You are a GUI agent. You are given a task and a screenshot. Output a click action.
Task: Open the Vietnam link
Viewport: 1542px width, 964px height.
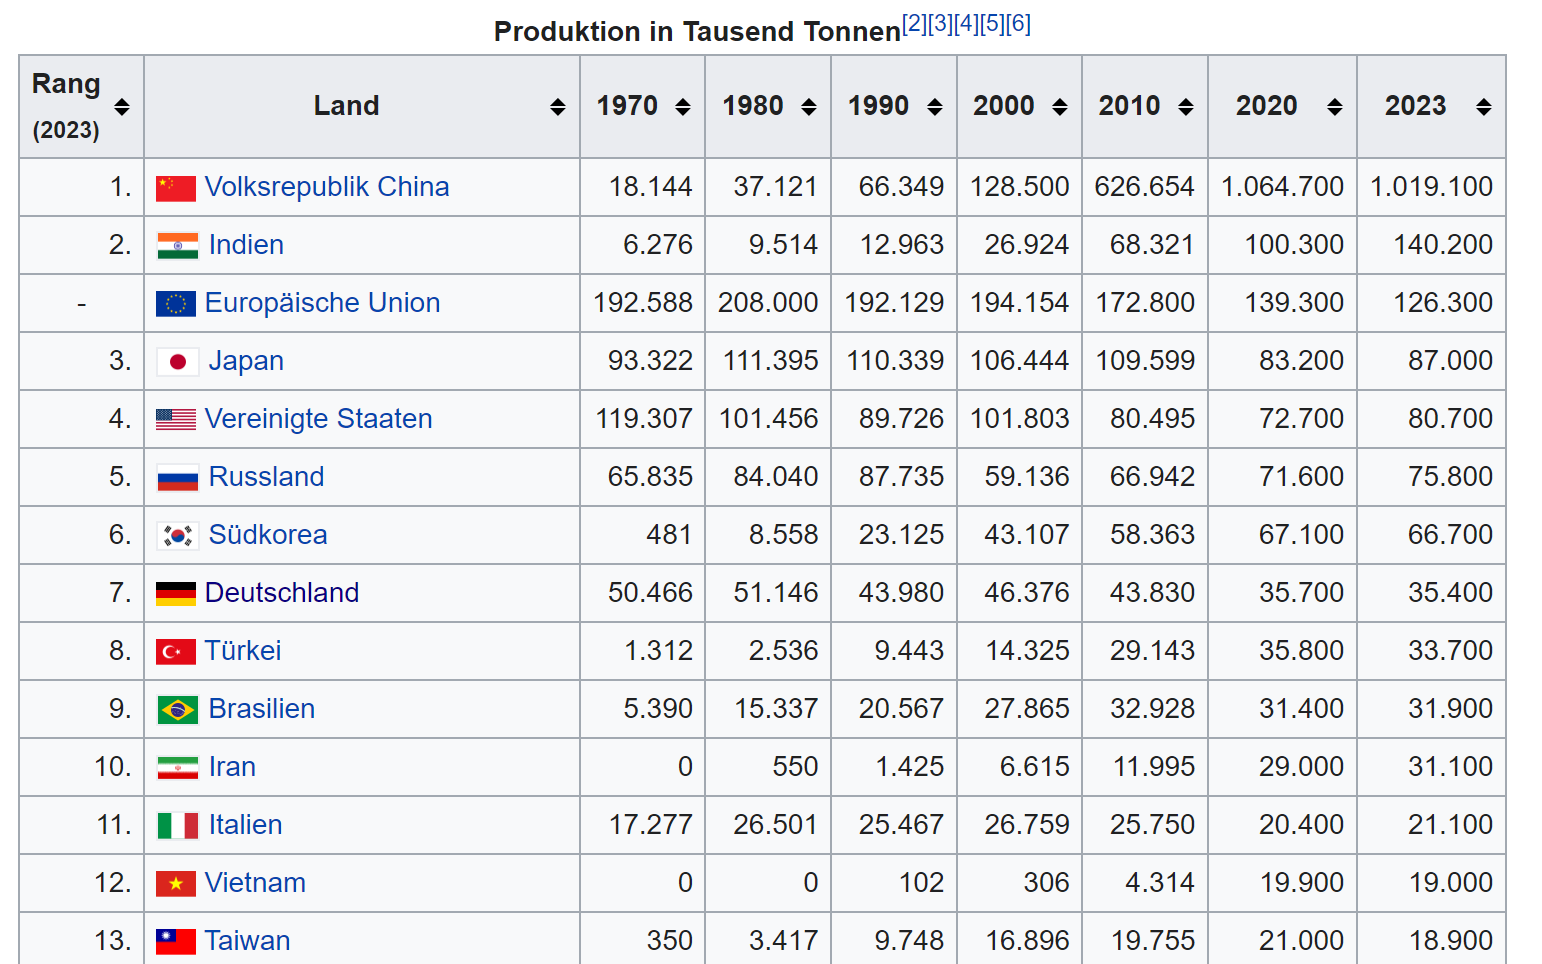(255, 883)
